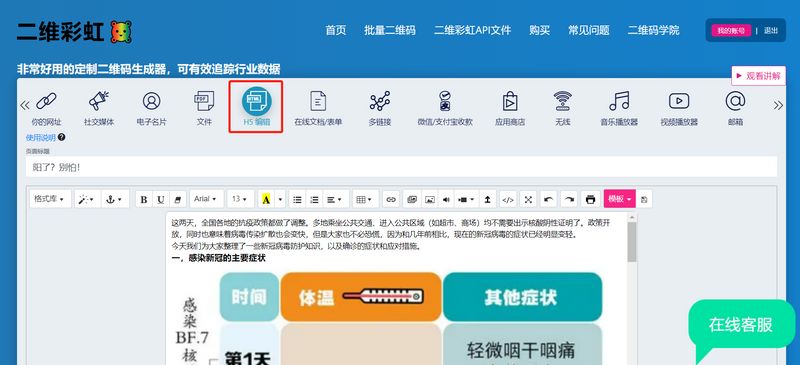
Task: Open the paragraph alignment dropdown
Action: 335,199
